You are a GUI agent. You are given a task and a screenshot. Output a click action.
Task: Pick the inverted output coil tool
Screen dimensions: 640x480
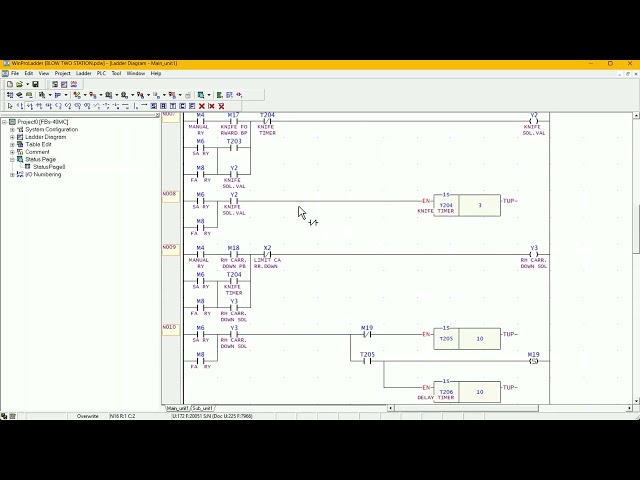[x=68, y=106]
